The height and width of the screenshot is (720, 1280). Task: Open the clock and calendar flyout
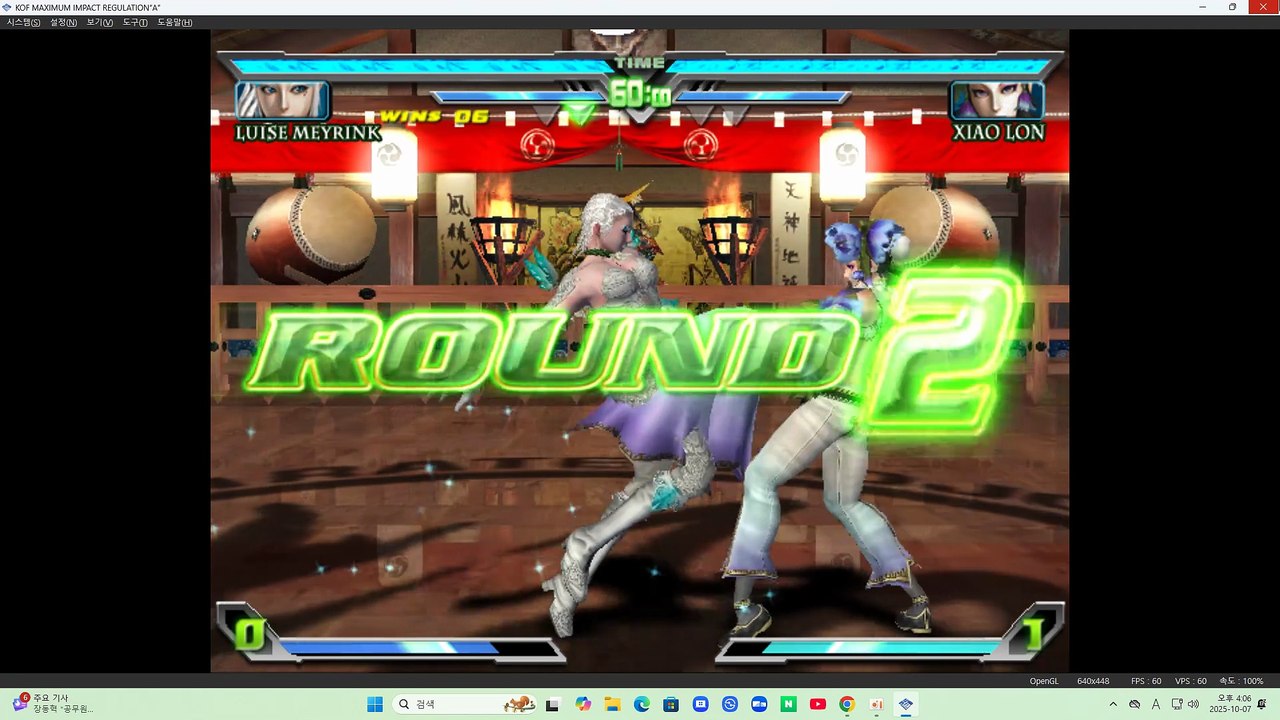point(1230,703)
